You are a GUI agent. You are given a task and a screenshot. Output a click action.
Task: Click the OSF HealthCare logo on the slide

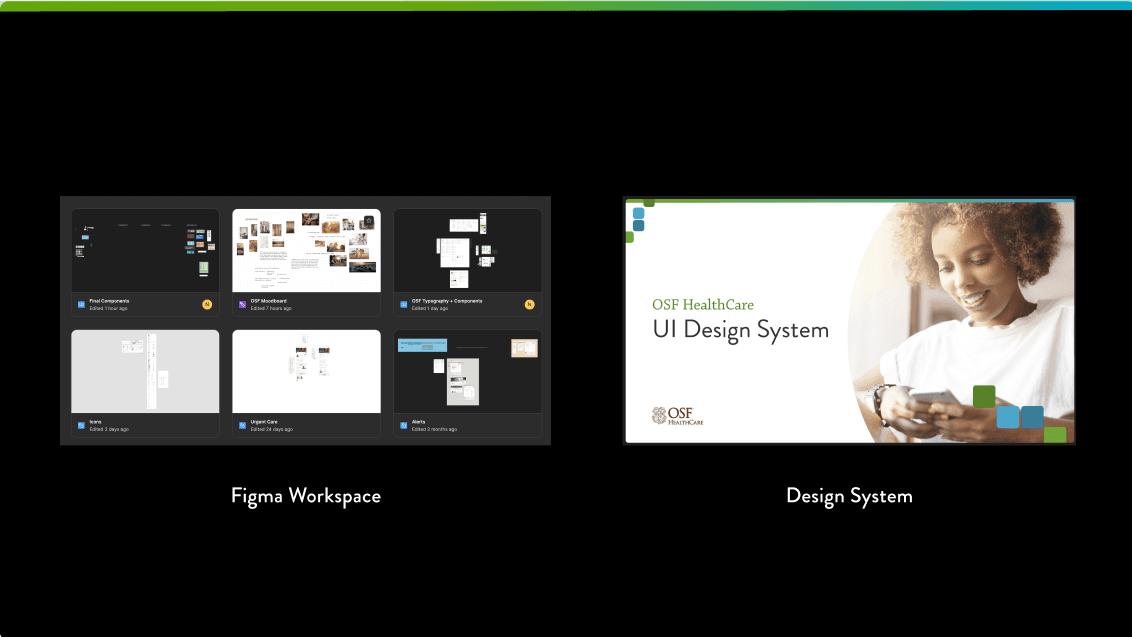pos(677,416)
